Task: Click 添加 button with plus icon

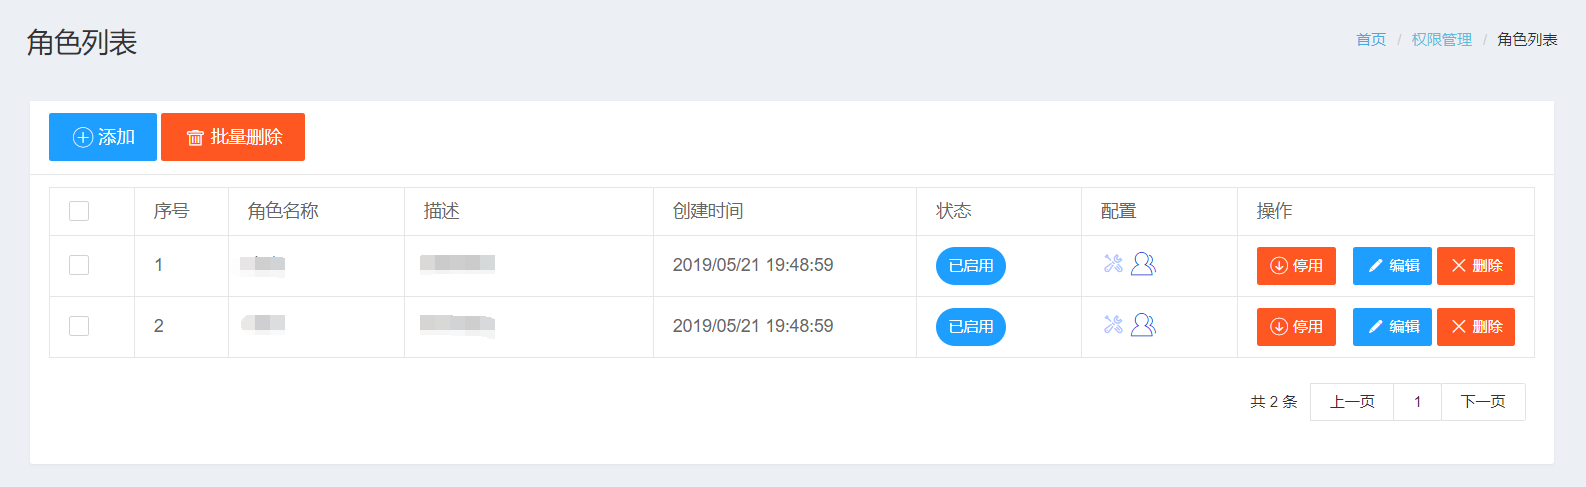Action: pos(103,137)
